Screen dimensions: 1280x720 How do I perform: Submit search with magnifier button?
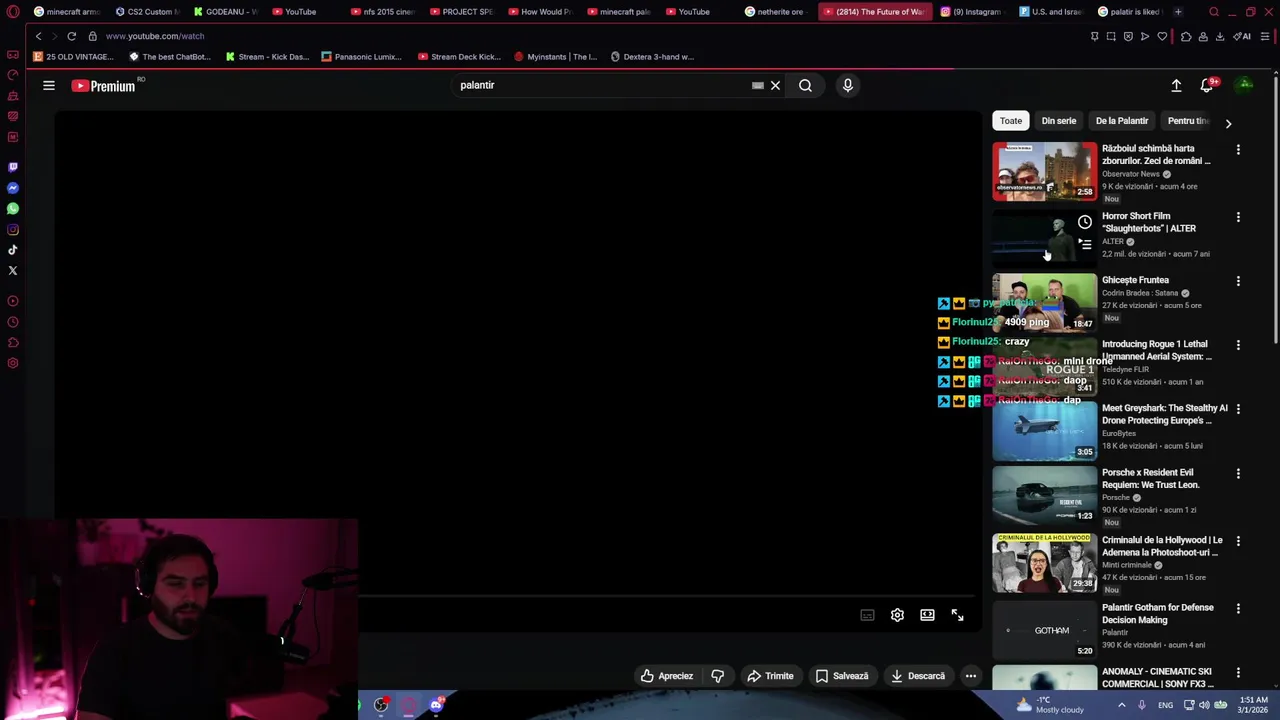tap(805, 86)
